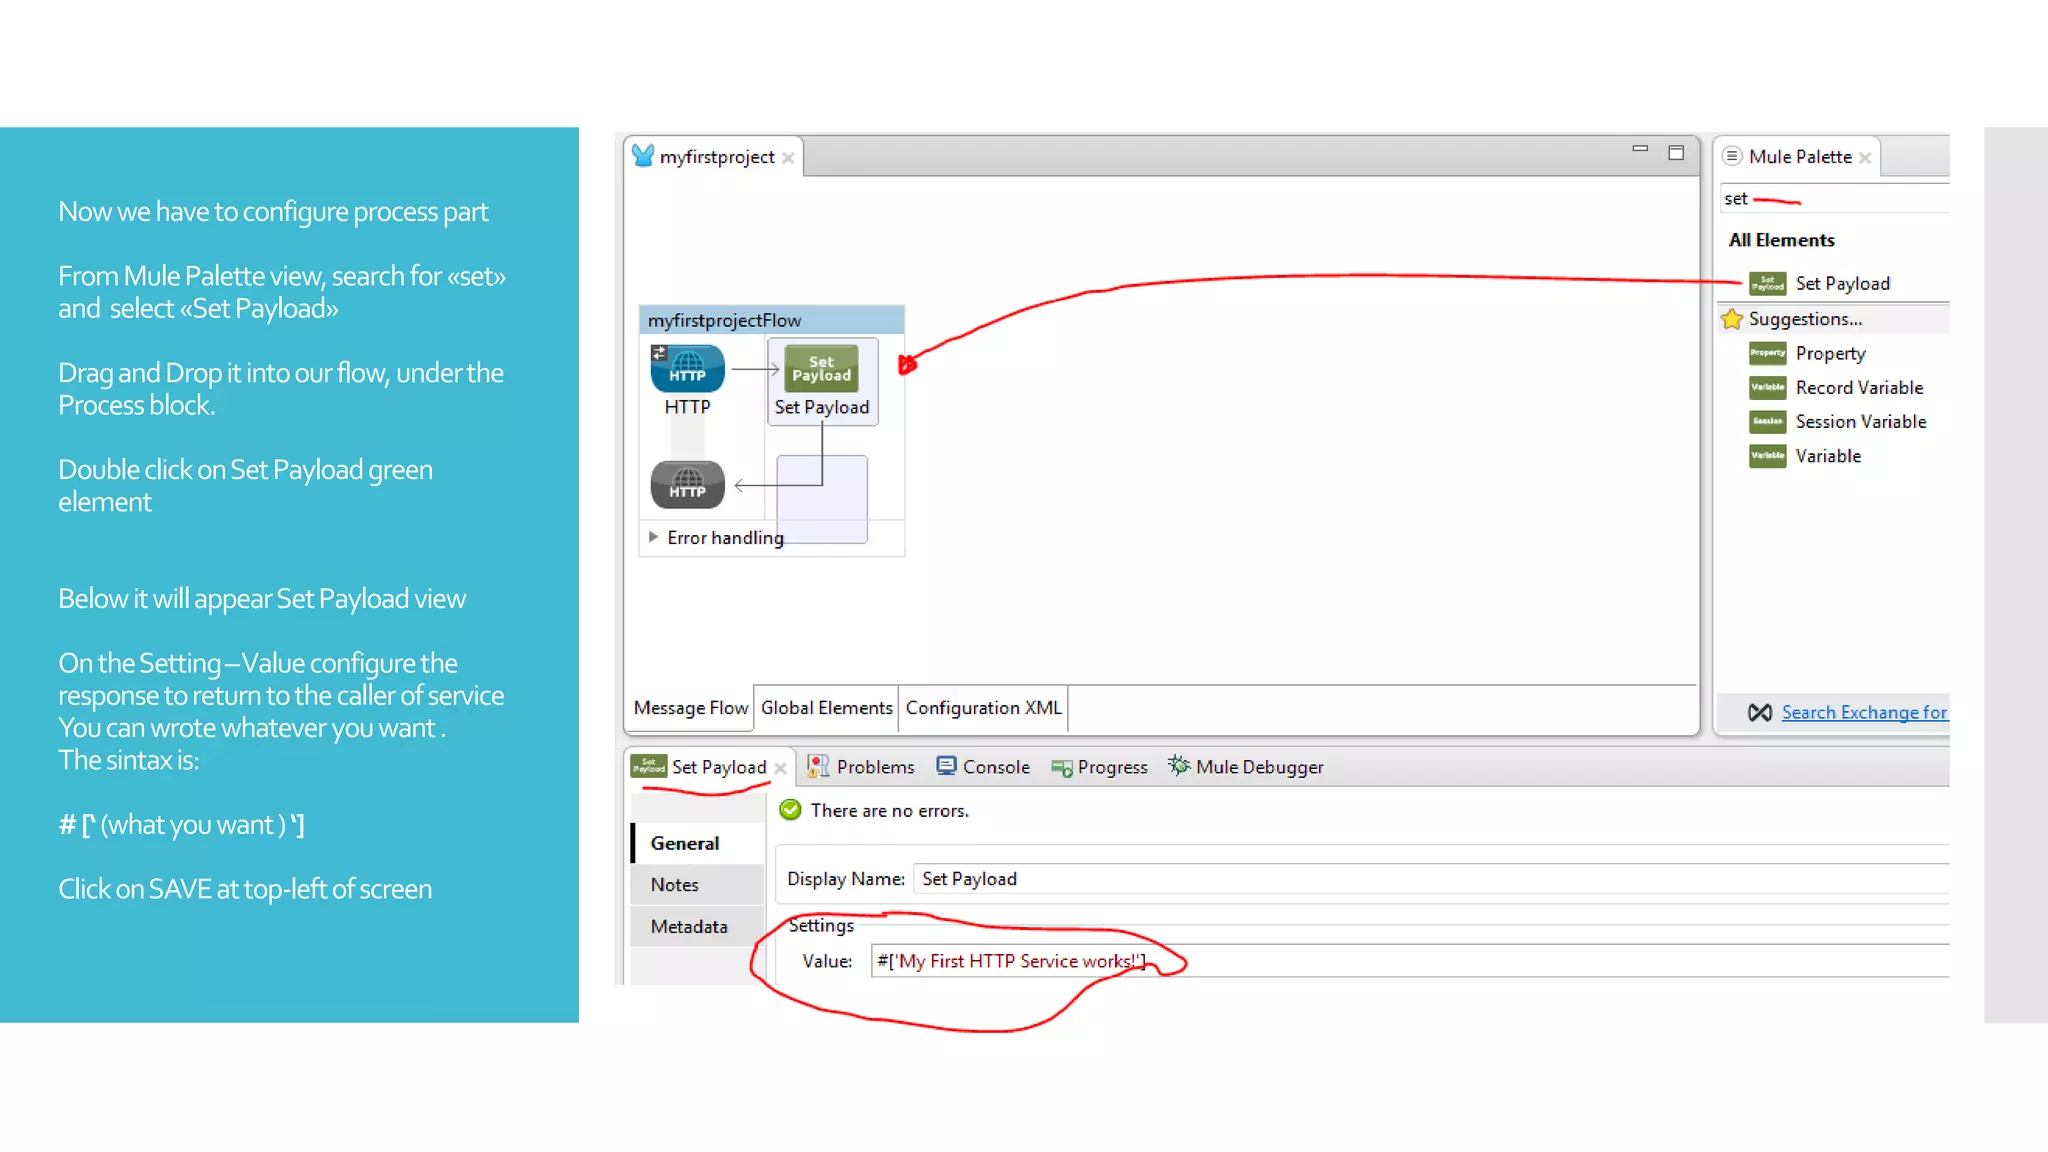The height and width of the screenshot is (1152, 2048).
Task: Open the Progress tab
Action: 1099,767
